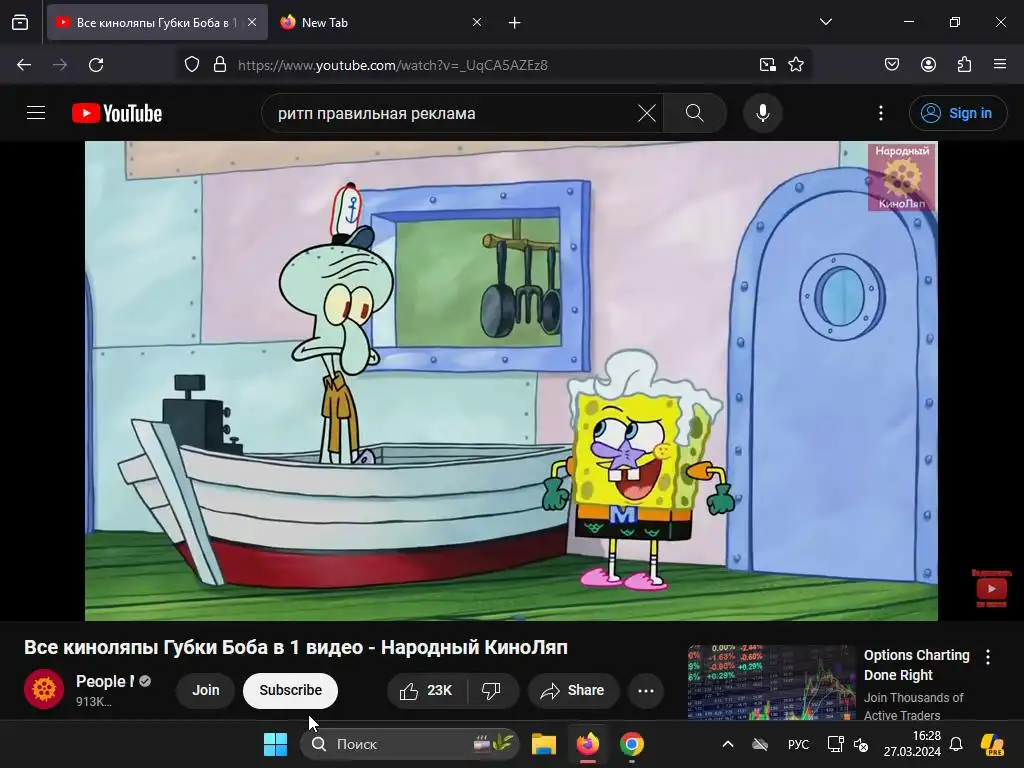1024x768 pixels.
Task: Open Firefox application menu
Action: pyautogui.click(x=1000, y=65)
